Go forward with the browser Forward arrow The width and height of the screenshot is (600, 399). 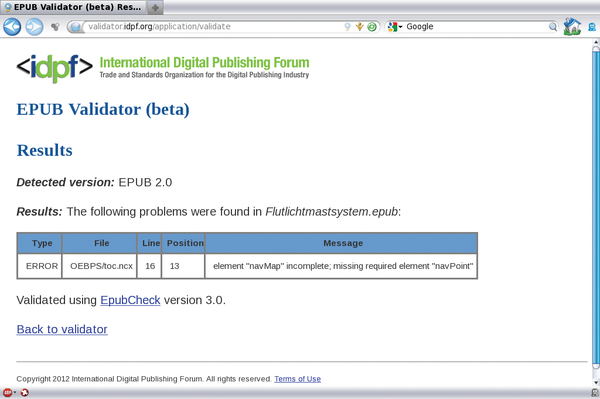tap(34, 27)
